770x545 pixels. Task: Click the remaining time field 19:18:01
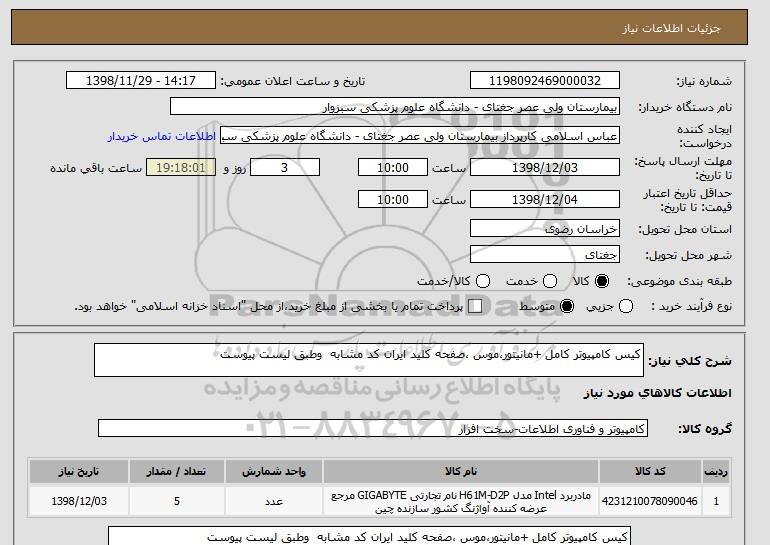[x=181, y=167]
